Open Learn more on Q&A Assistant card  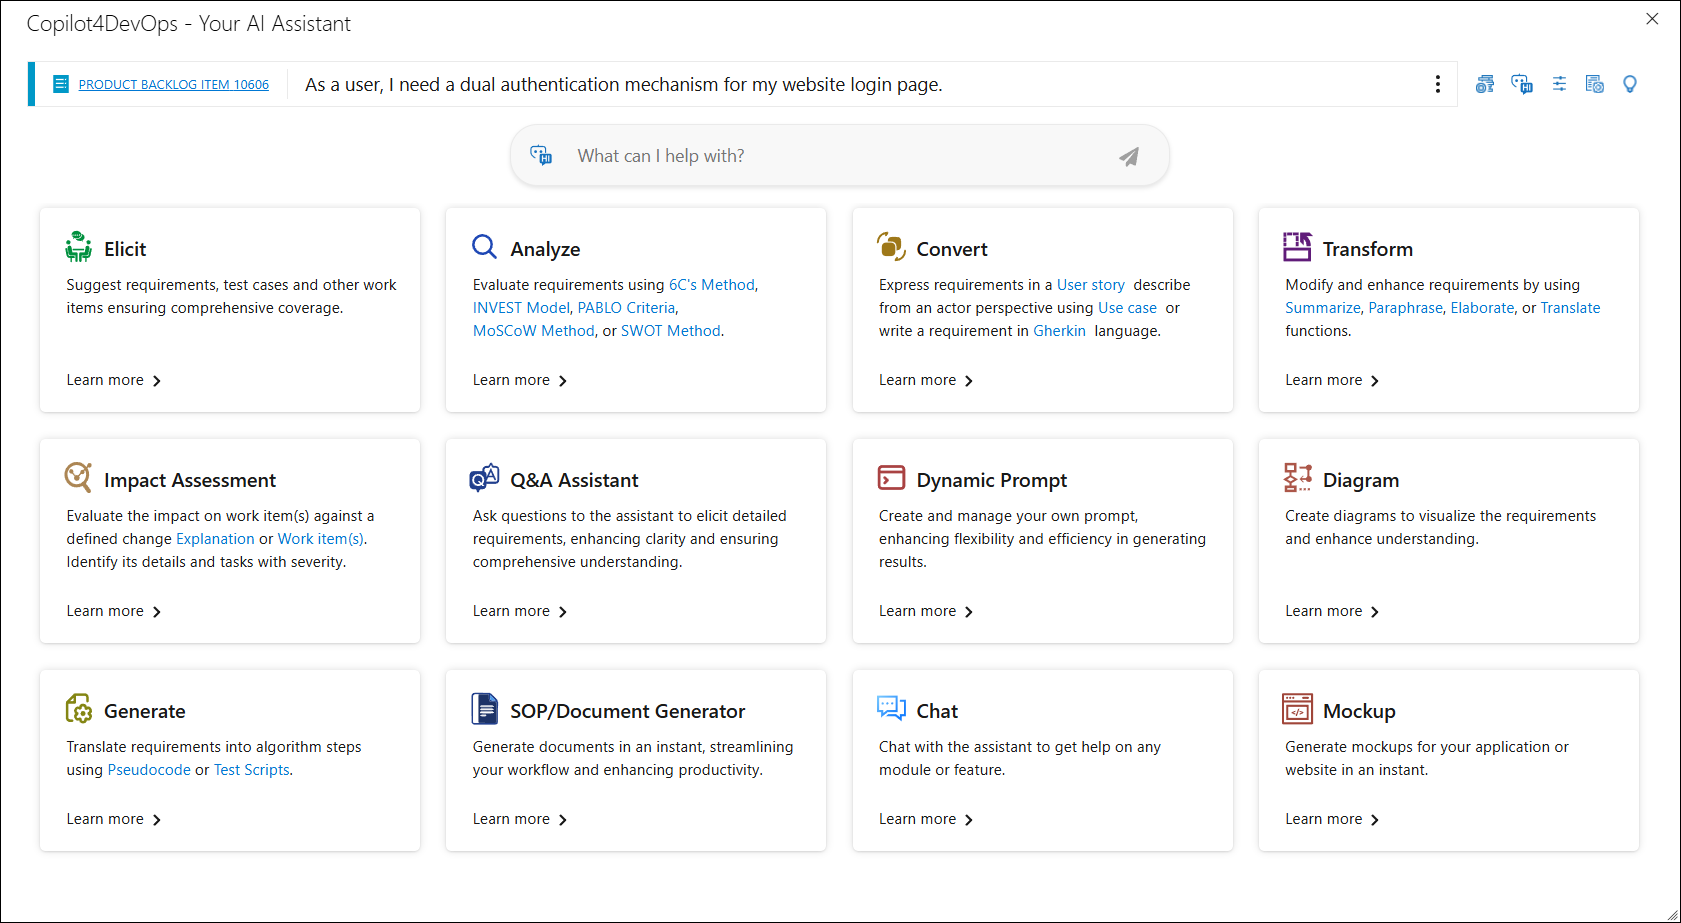tap(520, 611)
